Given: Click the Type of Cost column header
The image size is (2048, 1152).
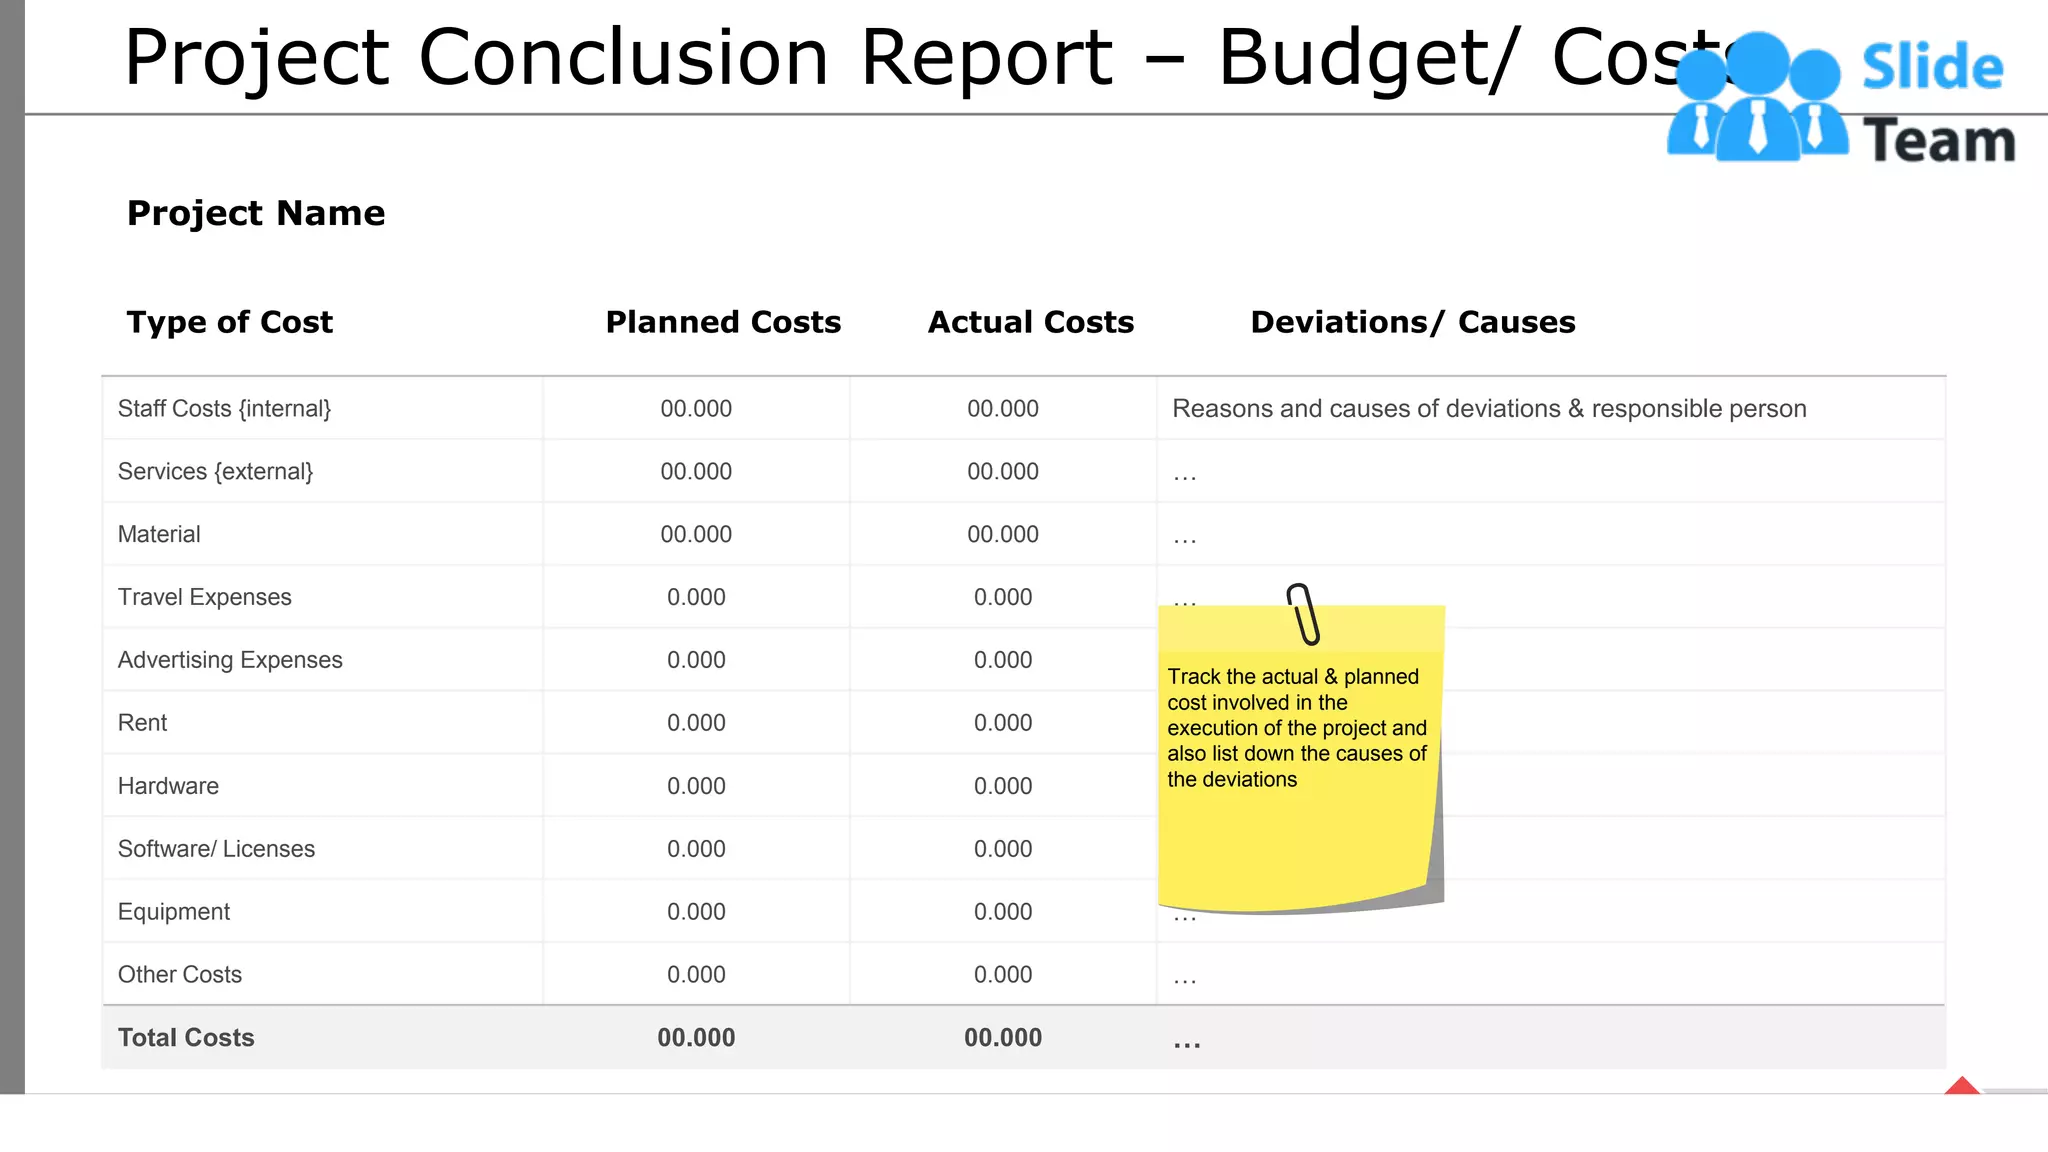Looking at the screenshot, I should point(229,322).
